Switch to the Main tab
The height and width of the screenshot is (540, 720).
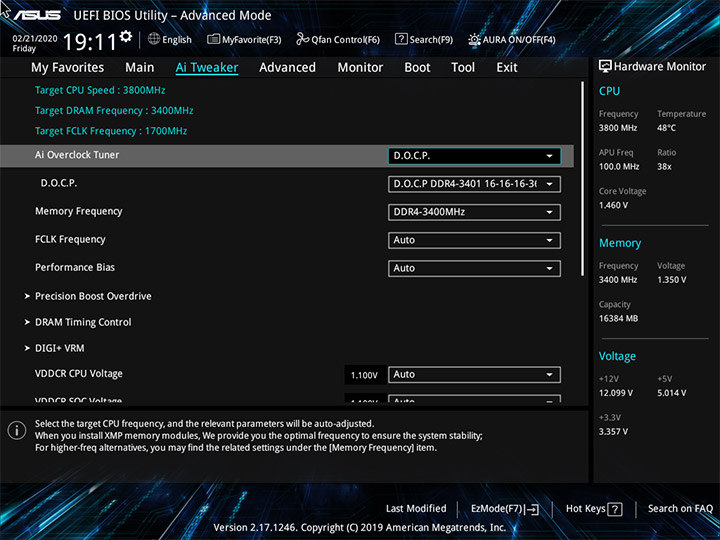[x=140, y=68]
